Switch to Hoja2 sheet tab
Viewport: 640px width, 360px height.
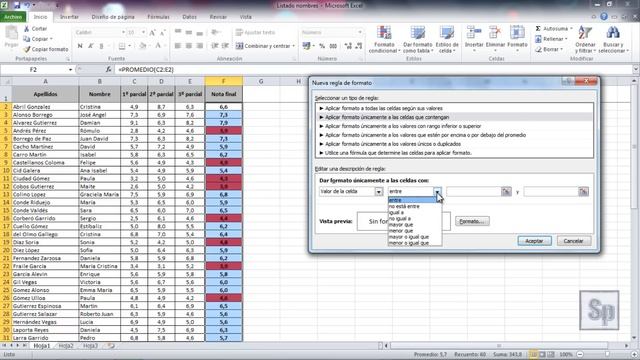[x=66, y=346]
